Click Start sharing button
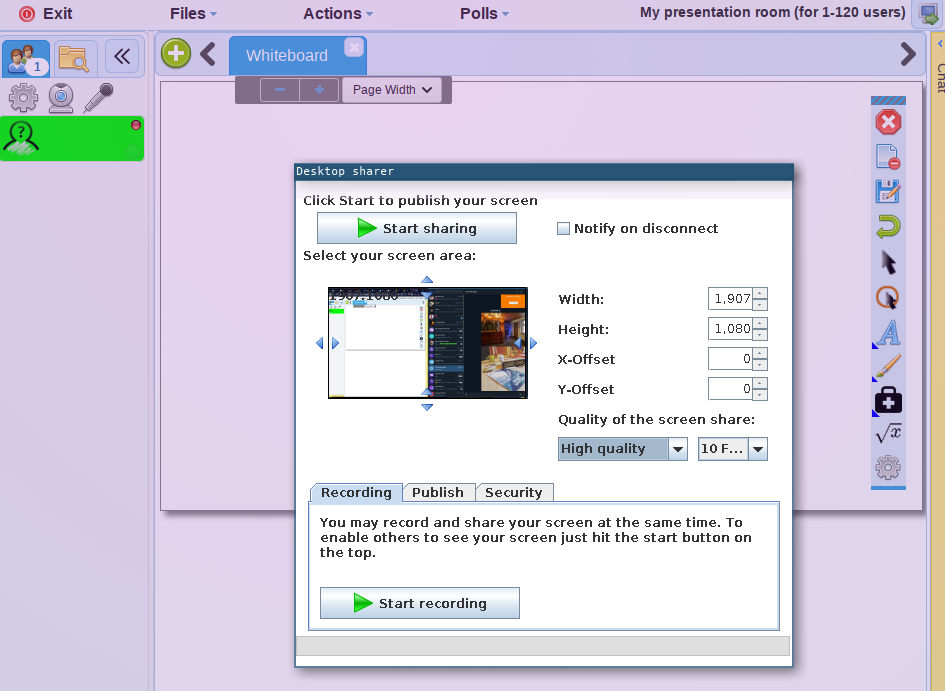 point(417,228)
